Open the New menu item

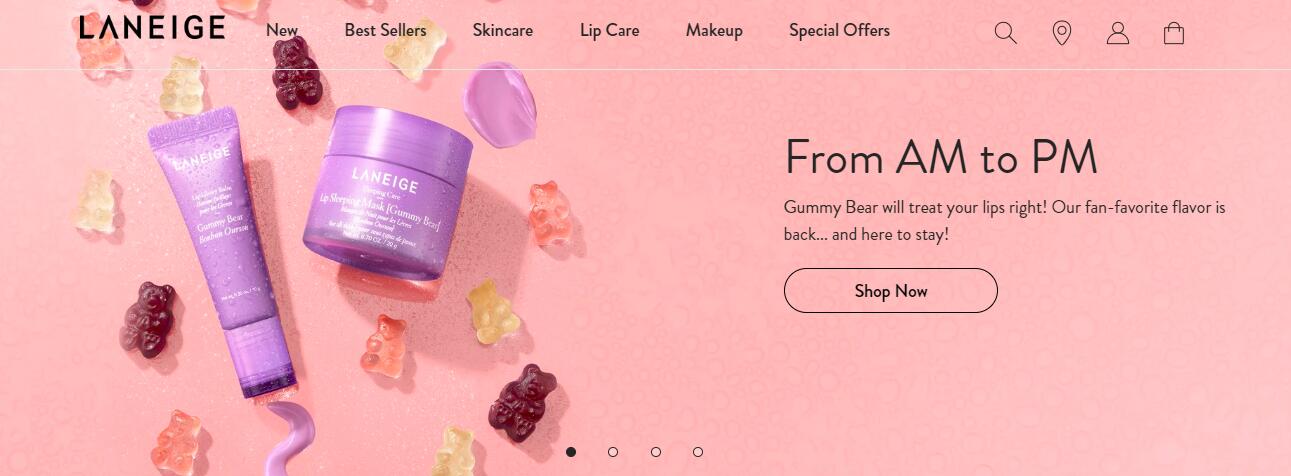pyautogui.click(x=282, y=30)
